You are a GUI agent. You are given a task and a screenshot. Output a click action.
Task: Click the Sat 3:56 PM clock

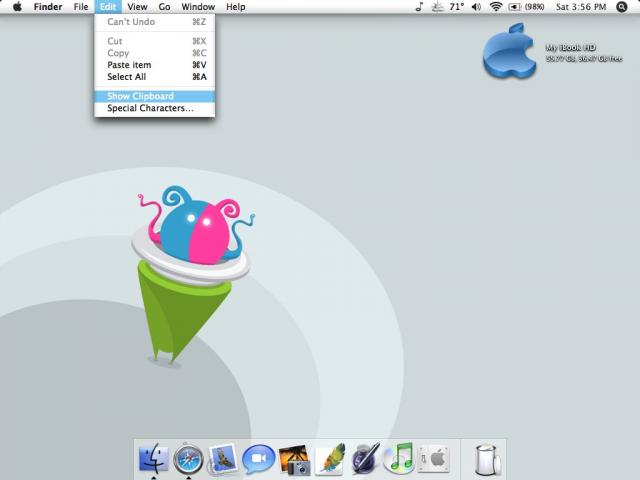coord(581,7)
